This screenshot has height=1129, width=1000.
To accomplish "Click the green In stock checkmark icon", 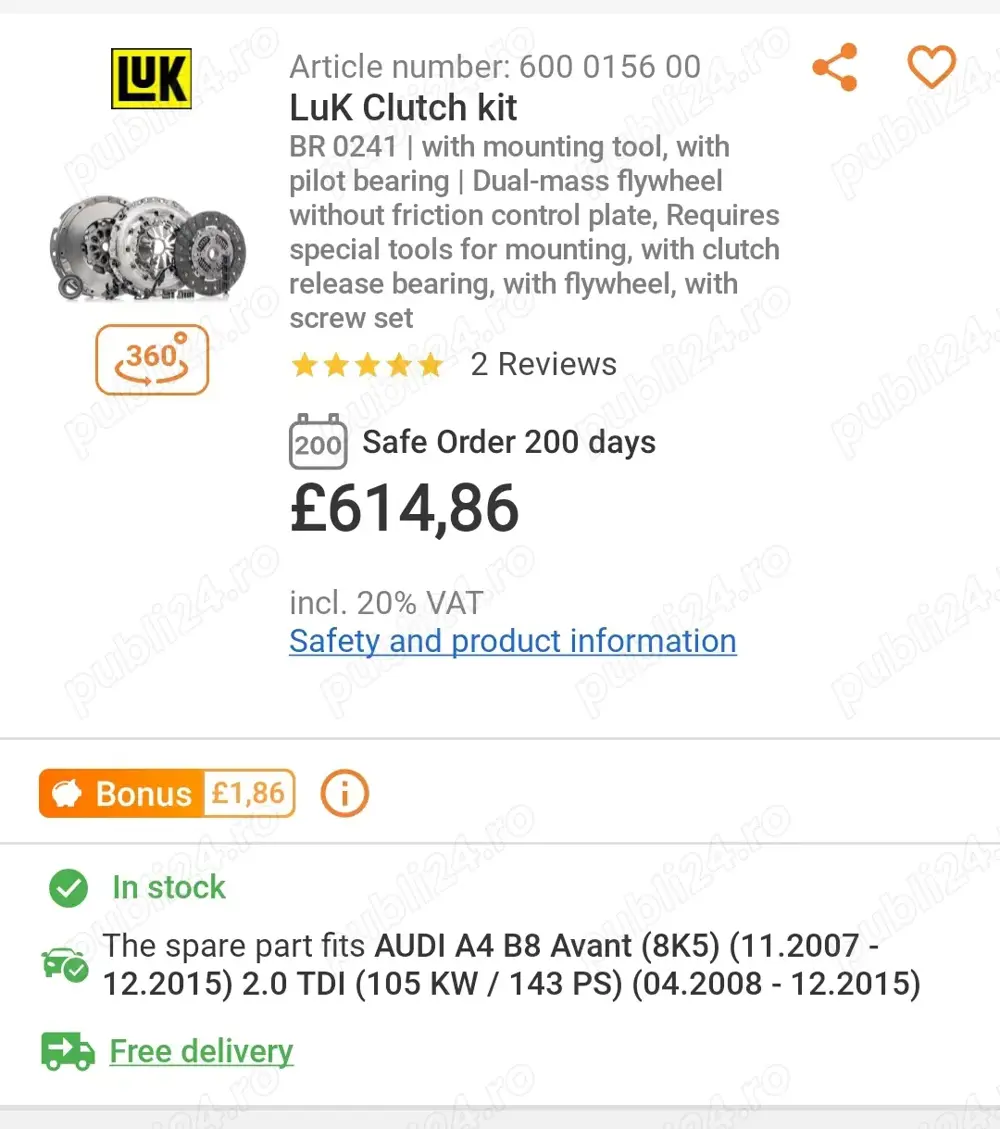I will 68,887.
